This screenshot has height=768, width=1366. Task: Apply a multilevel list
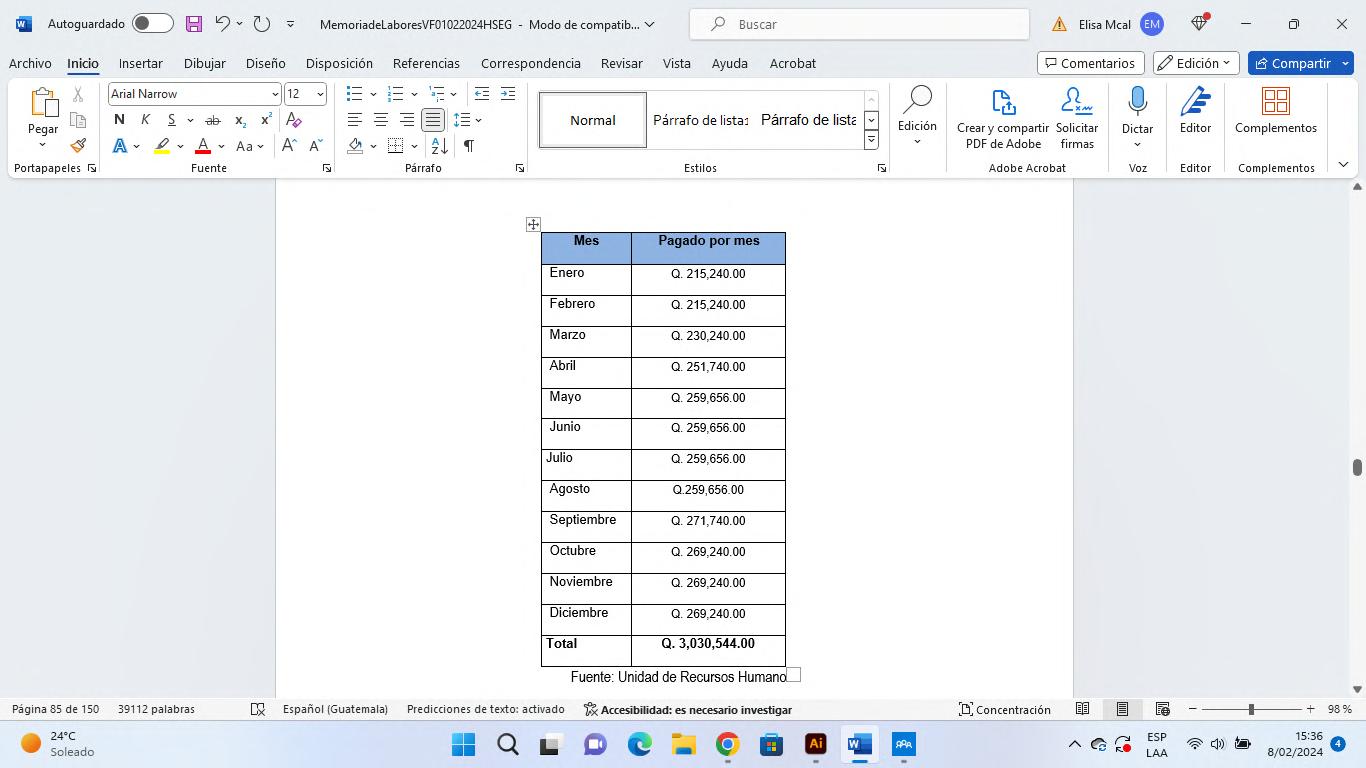[435, 94]
